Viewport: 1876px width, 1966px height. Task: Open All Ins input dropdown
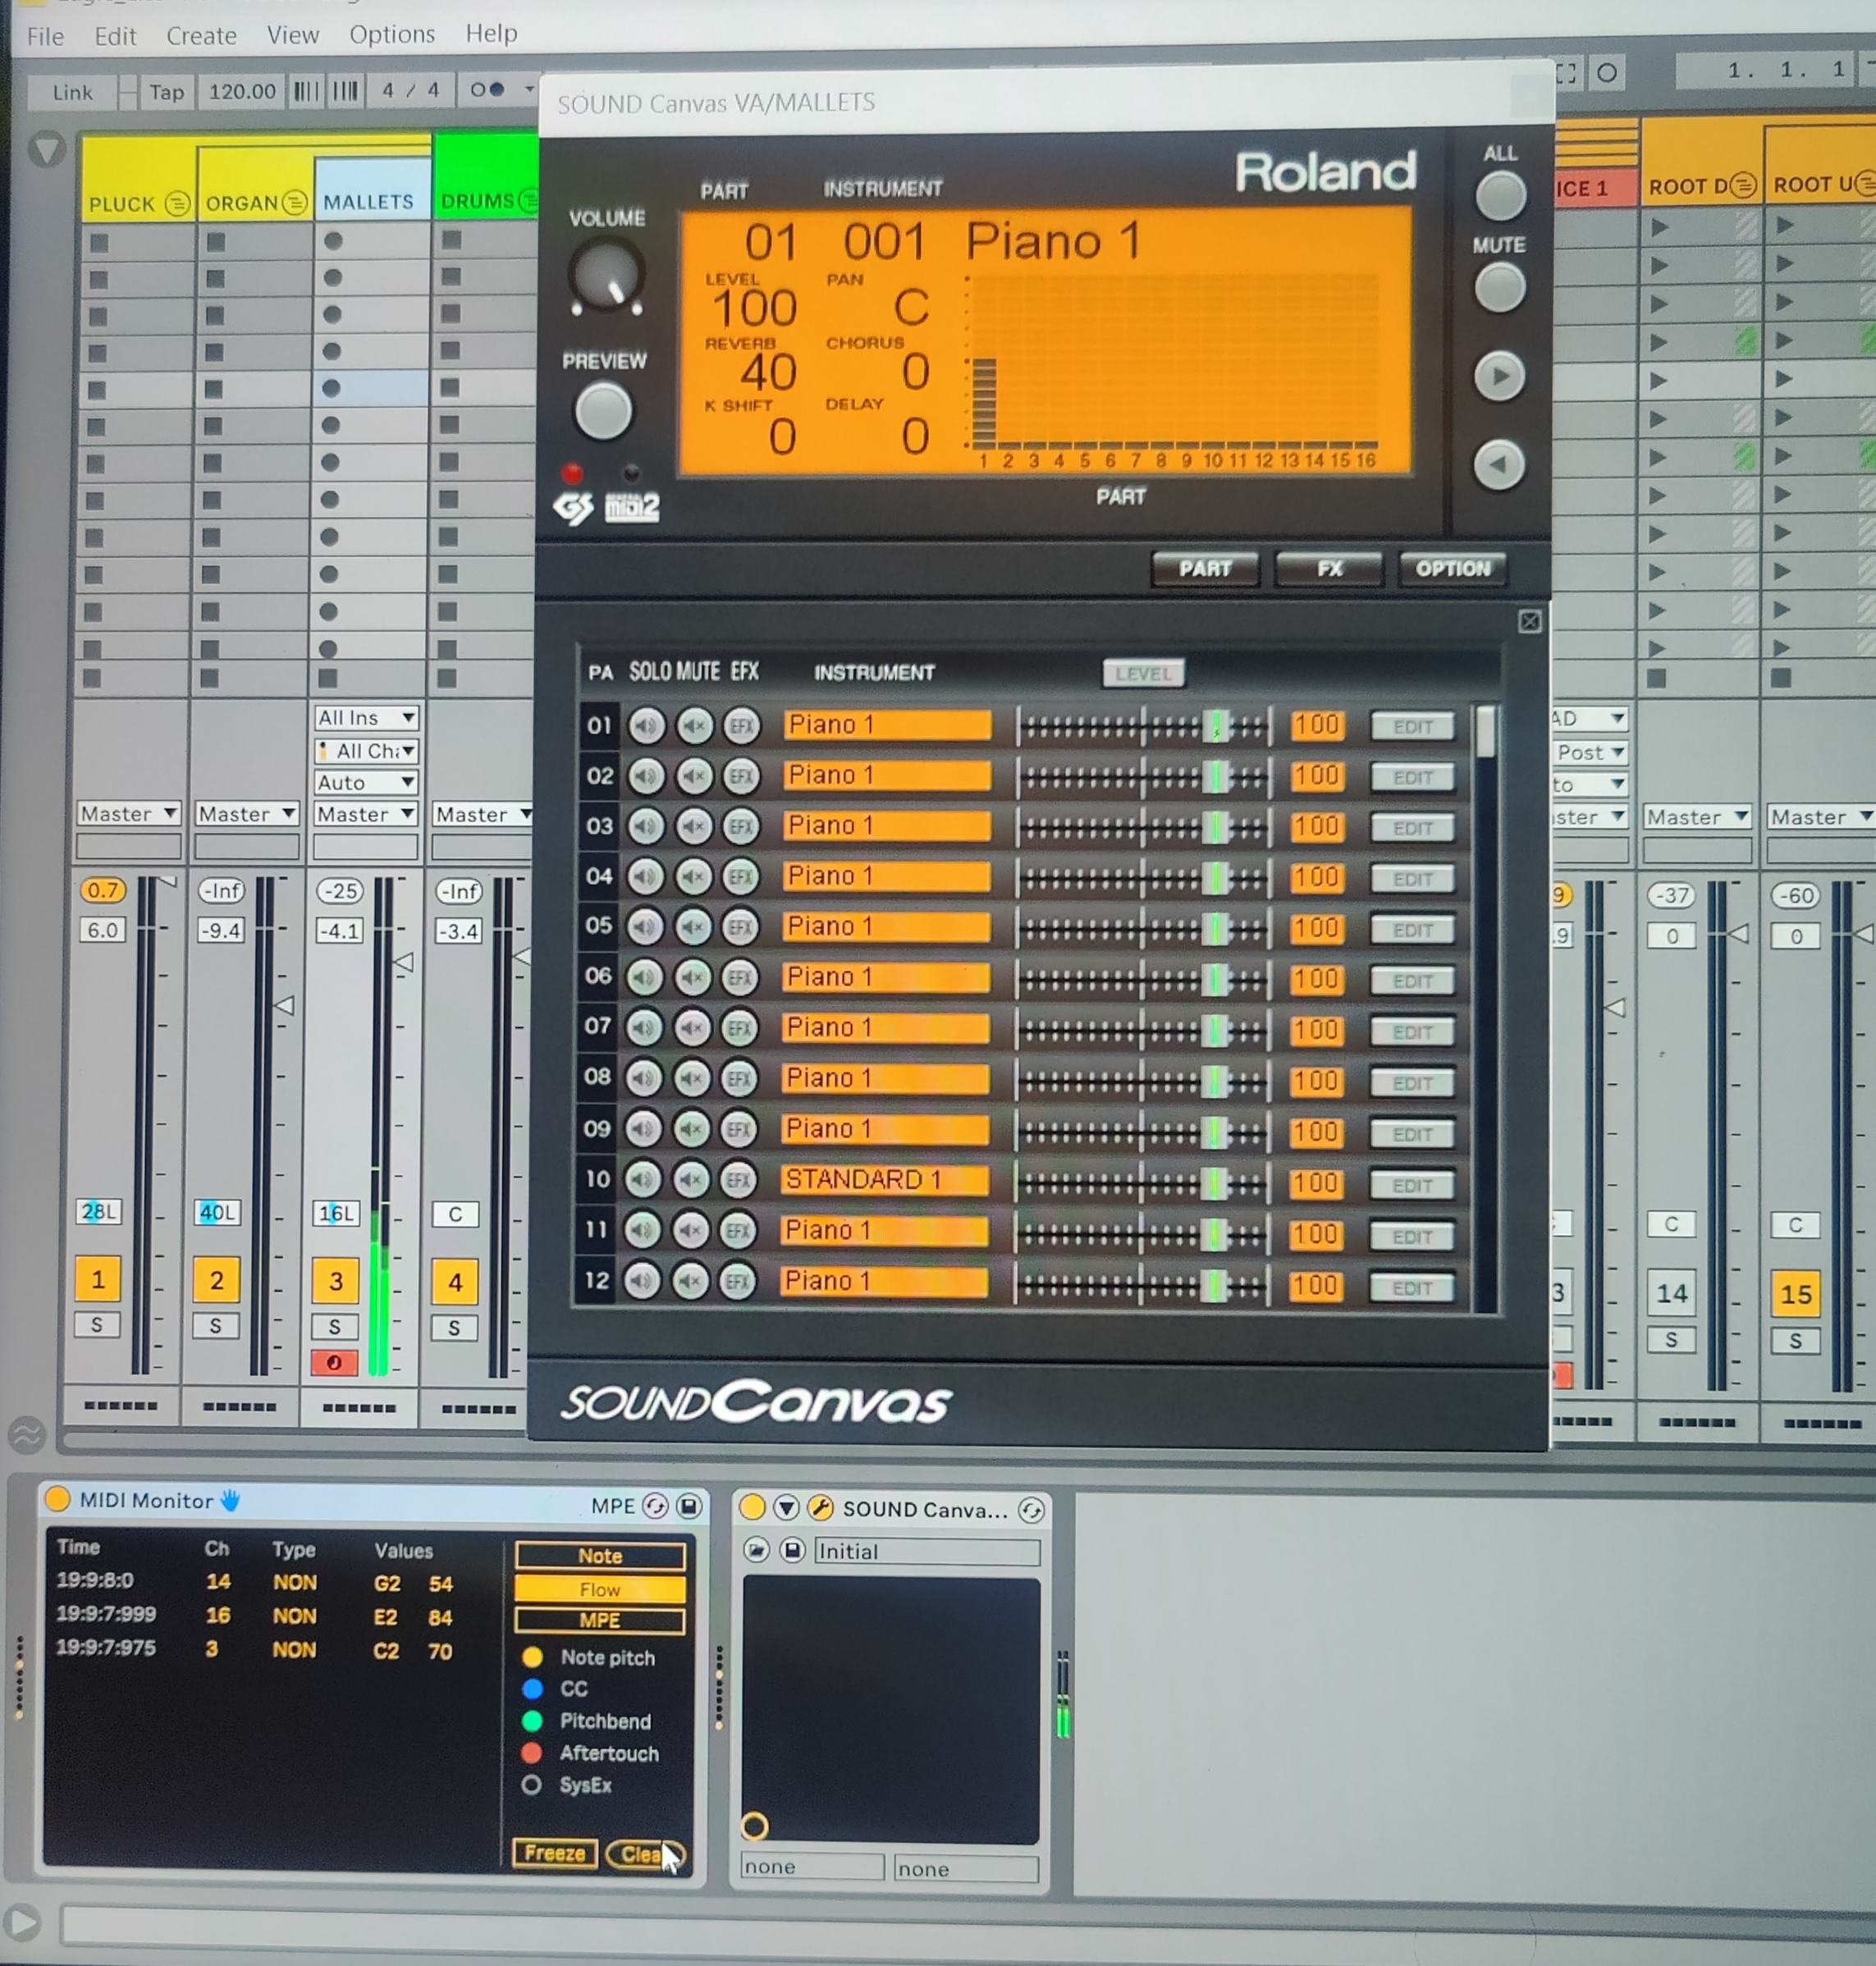point(366,718)
